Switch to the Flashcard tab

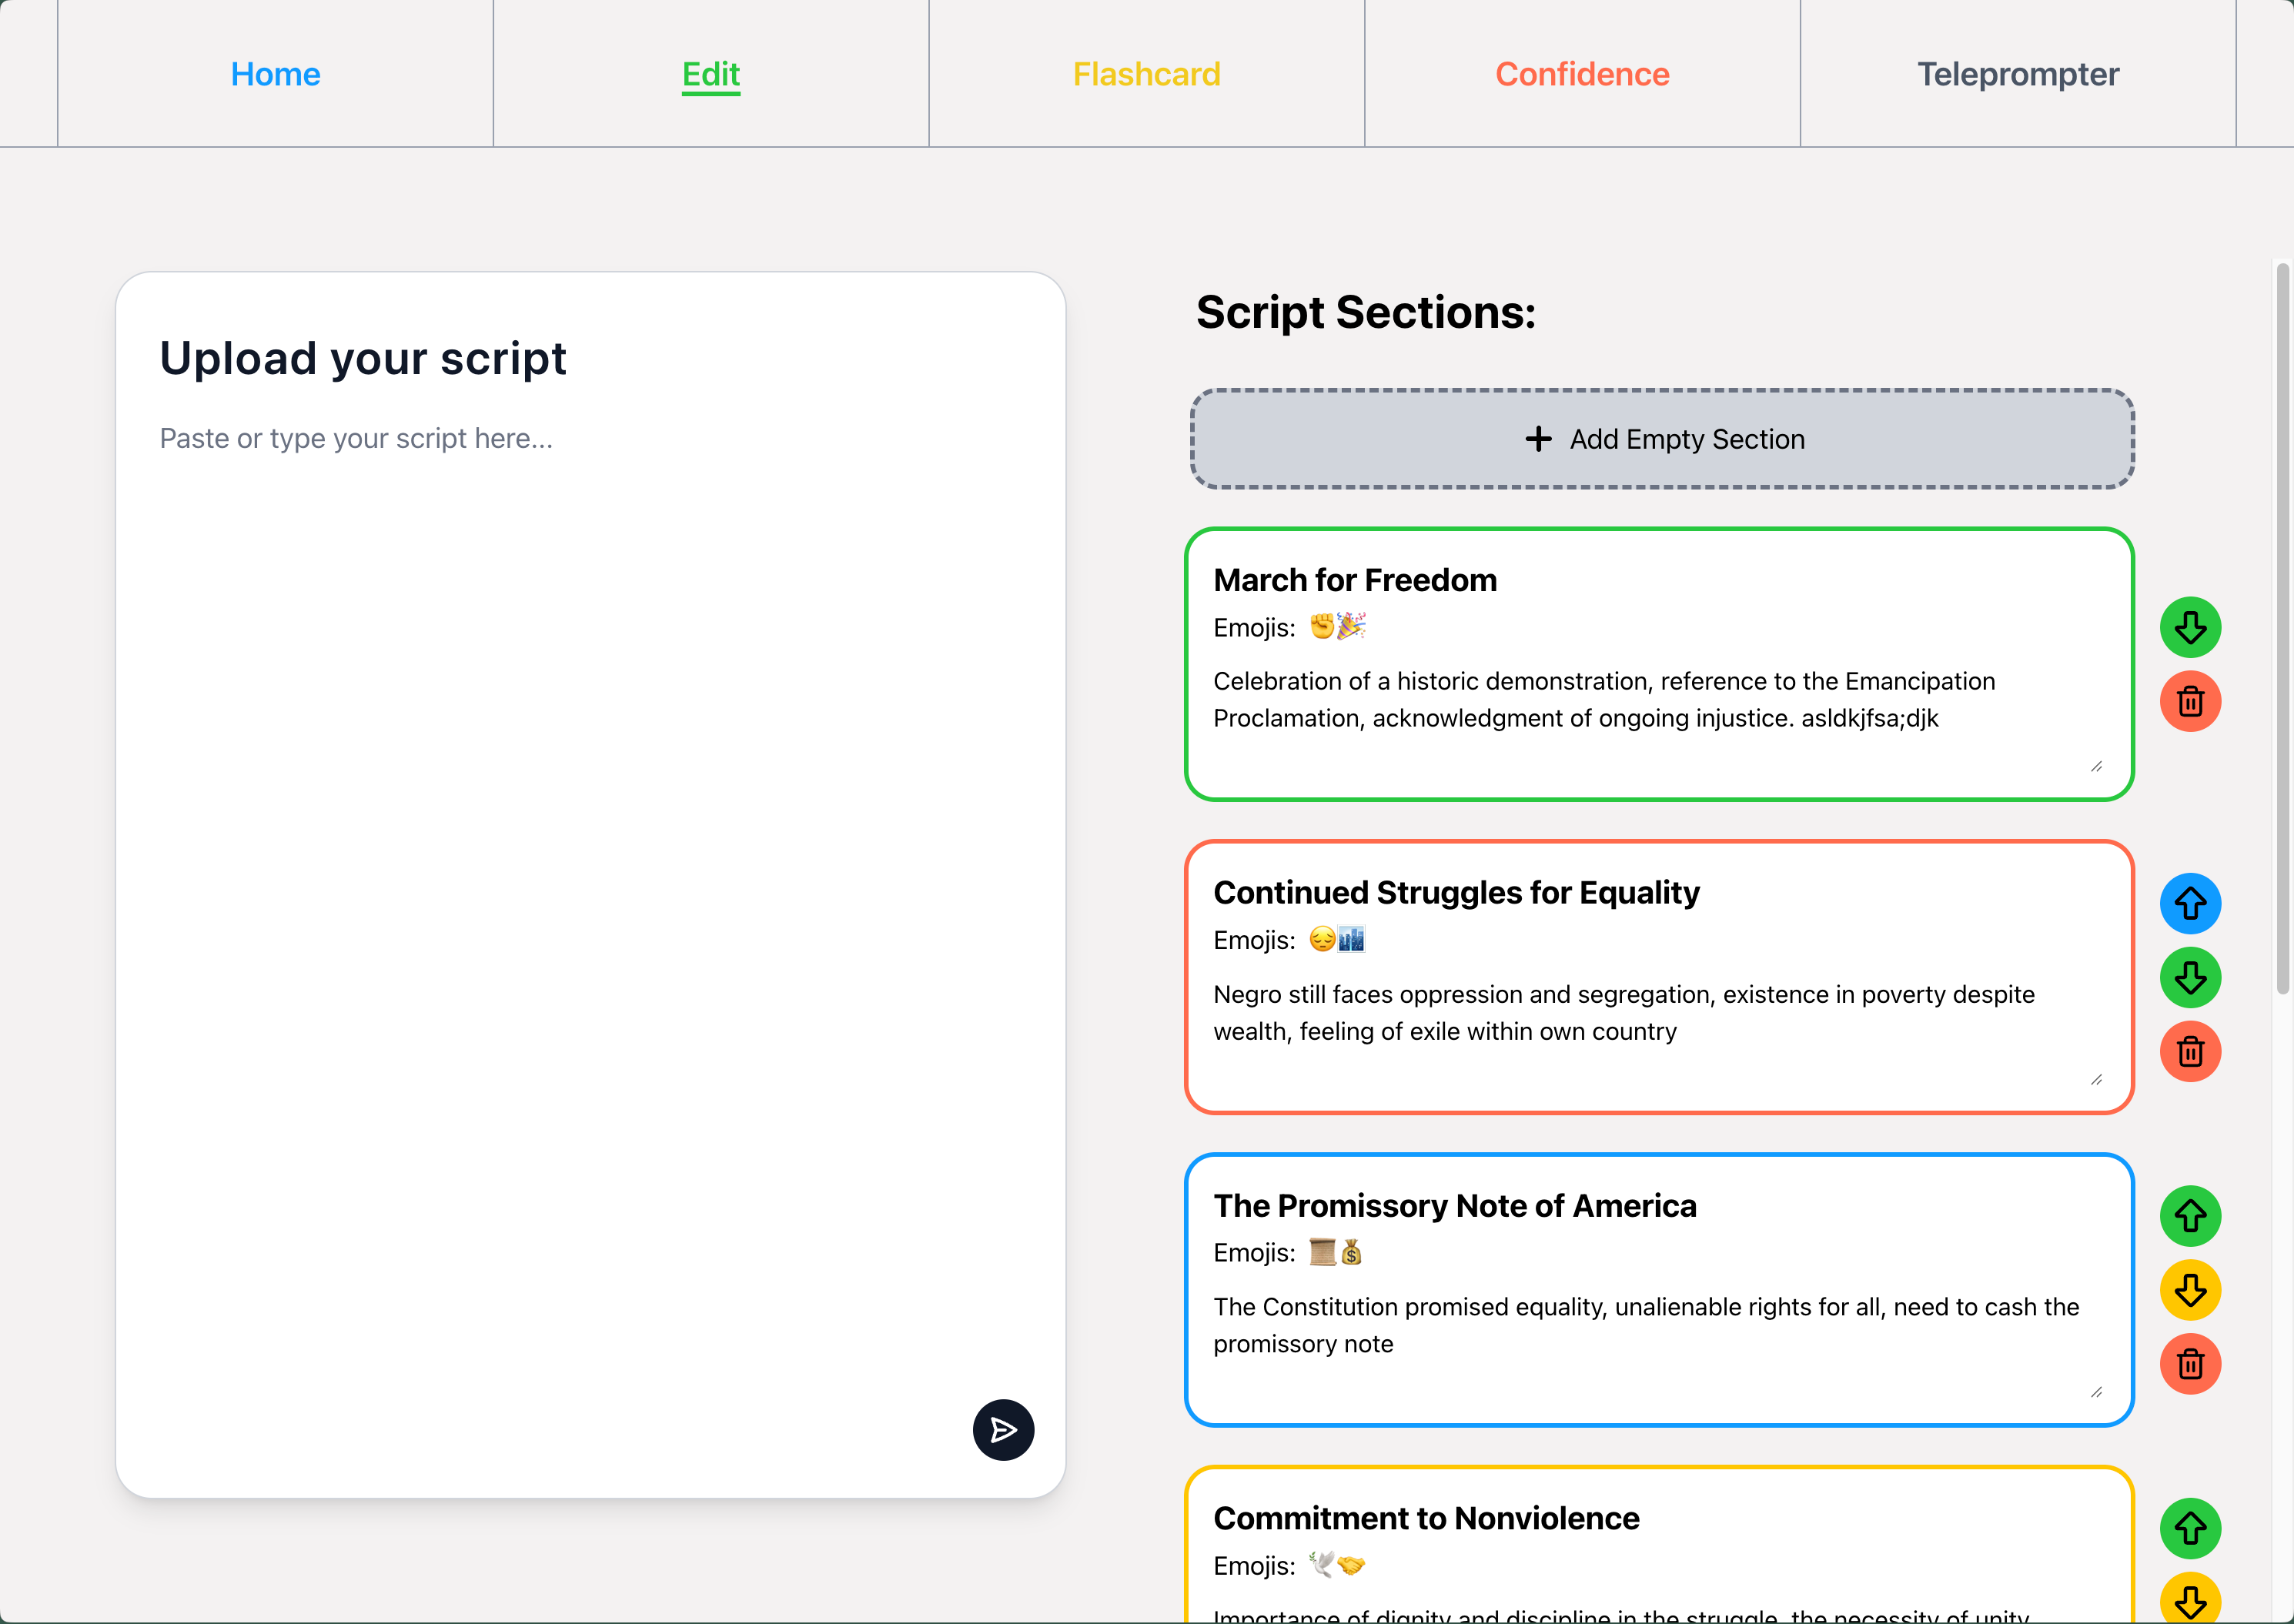[x=1146, y=74]
